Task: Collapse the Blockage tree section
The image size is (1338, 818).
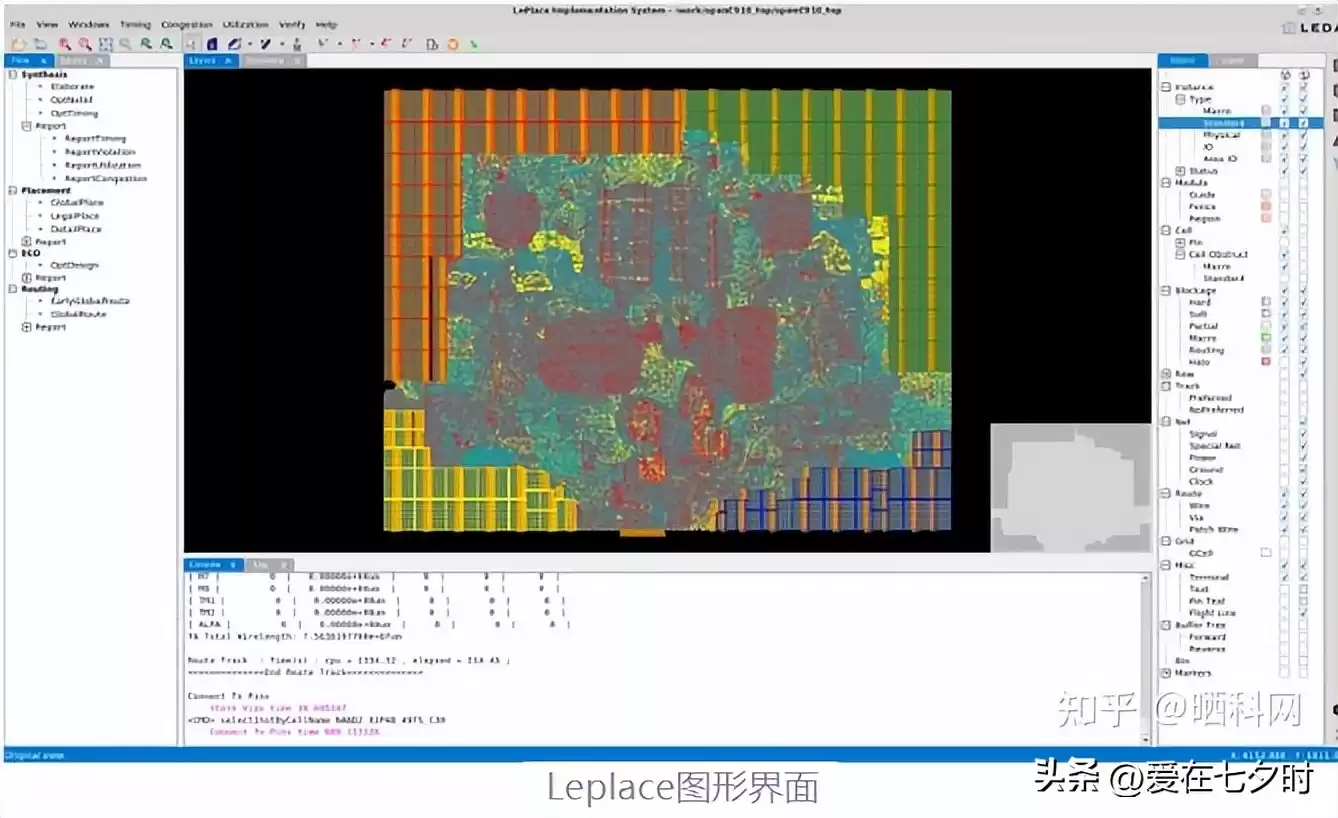Action: click(x=1166, y=290)
